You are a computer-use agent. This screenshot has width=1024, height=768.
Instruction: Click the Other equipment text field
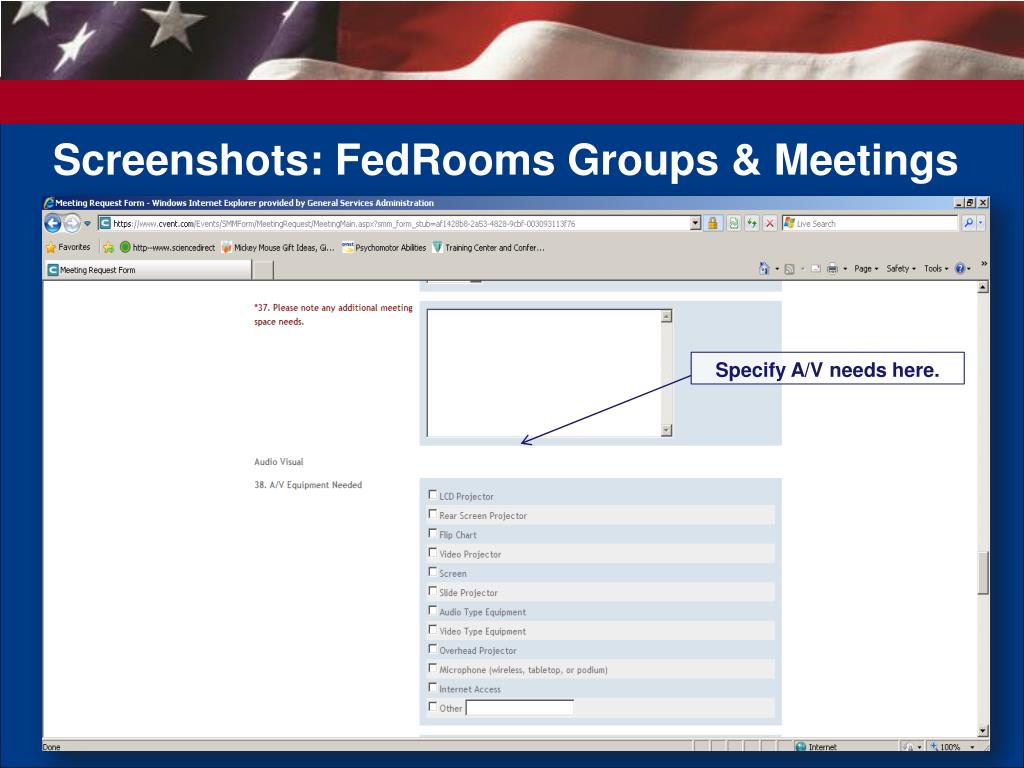(520, 707)
